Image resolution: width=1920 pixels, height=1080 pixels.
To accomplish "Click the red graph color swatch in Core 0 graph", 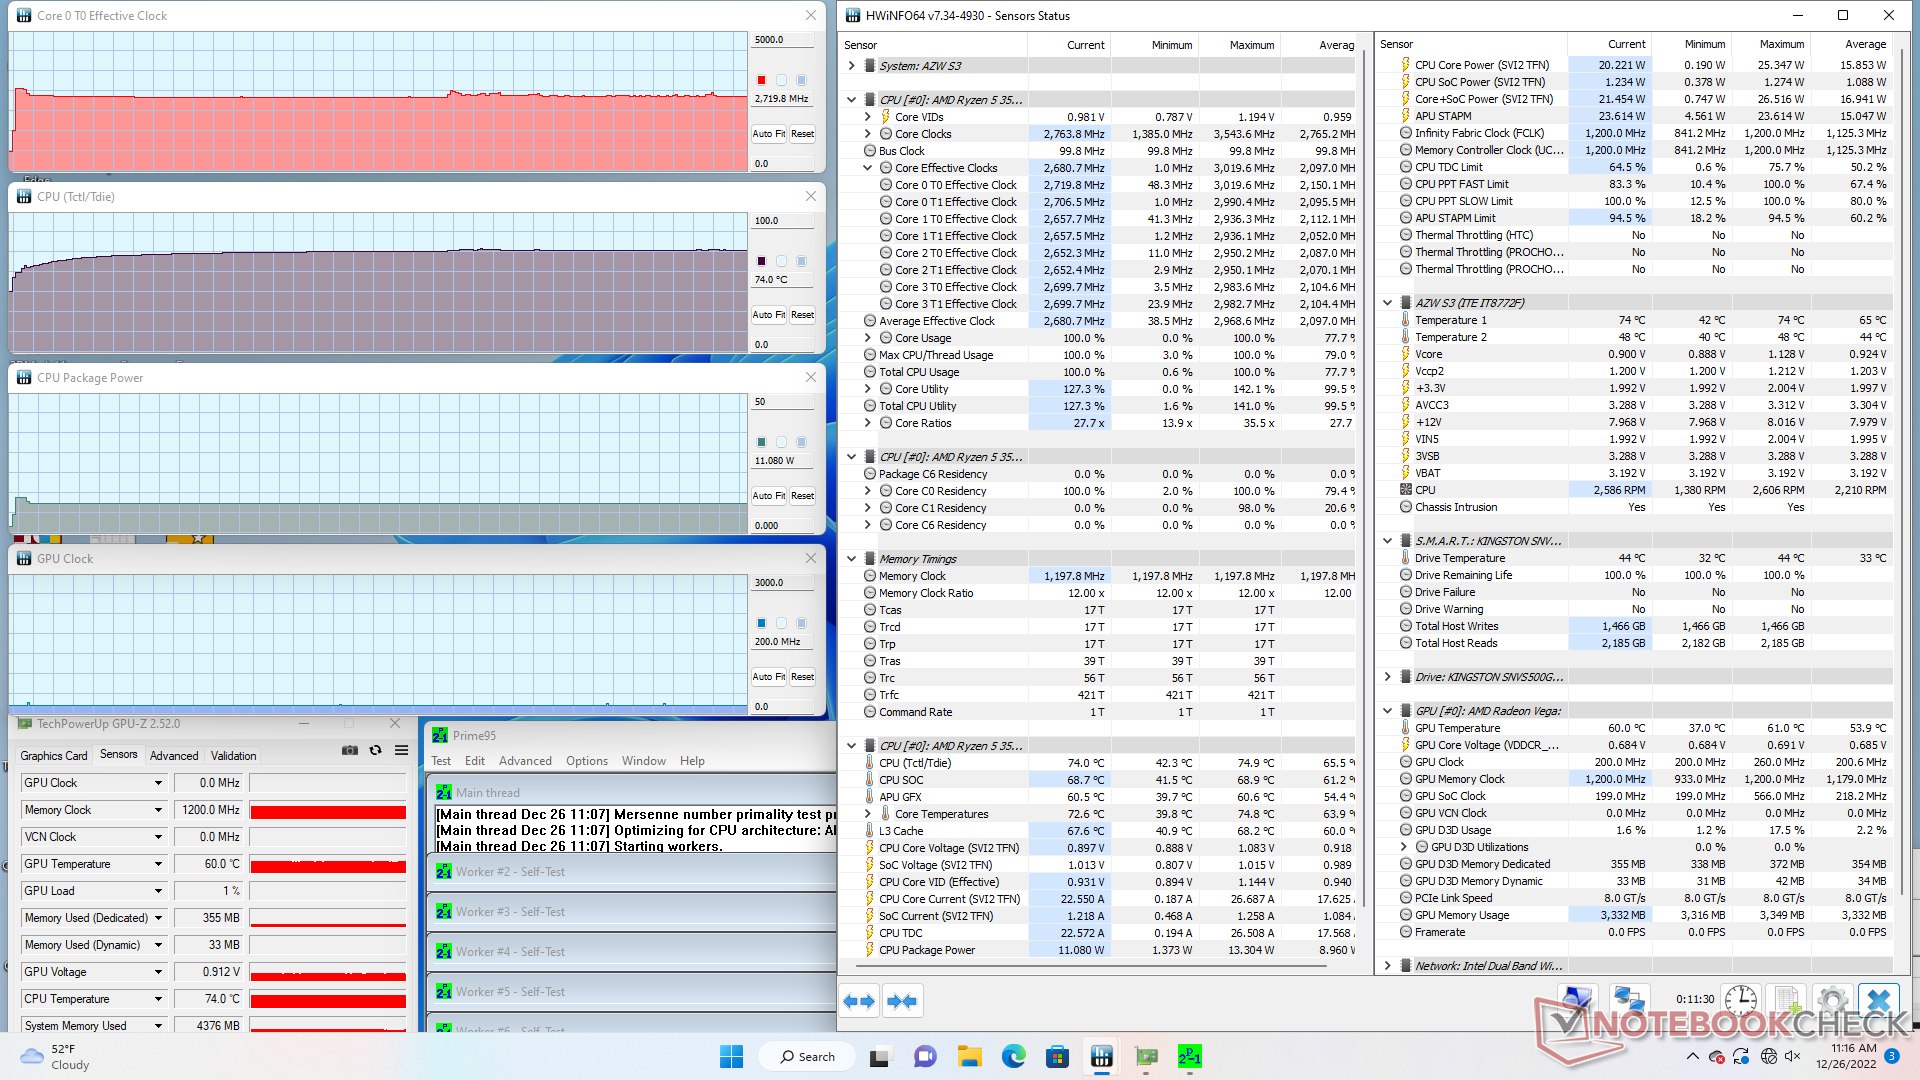I will pos(761,80).
